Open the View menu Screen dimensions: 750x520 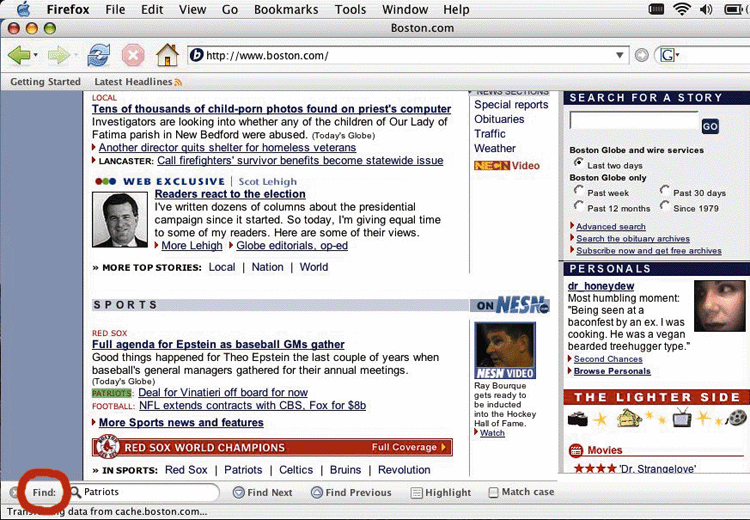192,9
